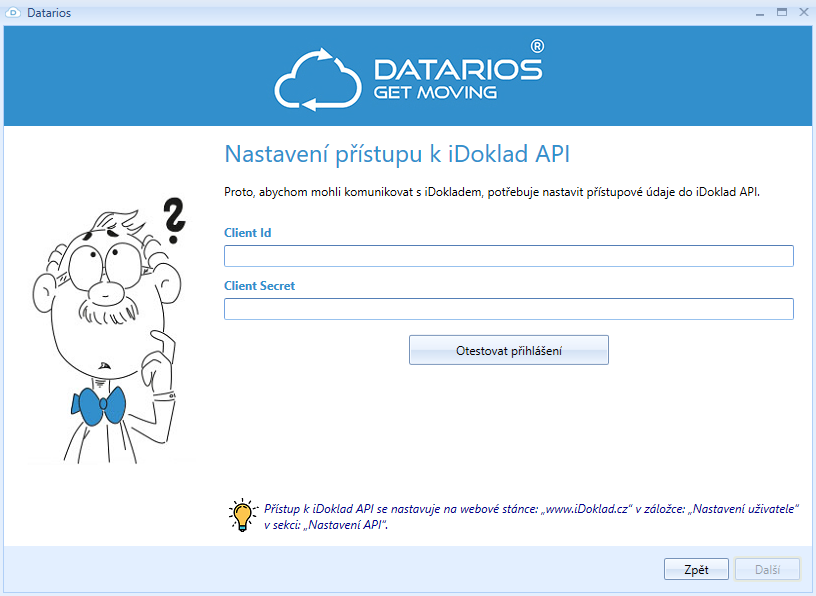Click the Nastavení přístupu k iDoklad API heading
This screenshot has width=816, height=596.
tap(397, 154)
